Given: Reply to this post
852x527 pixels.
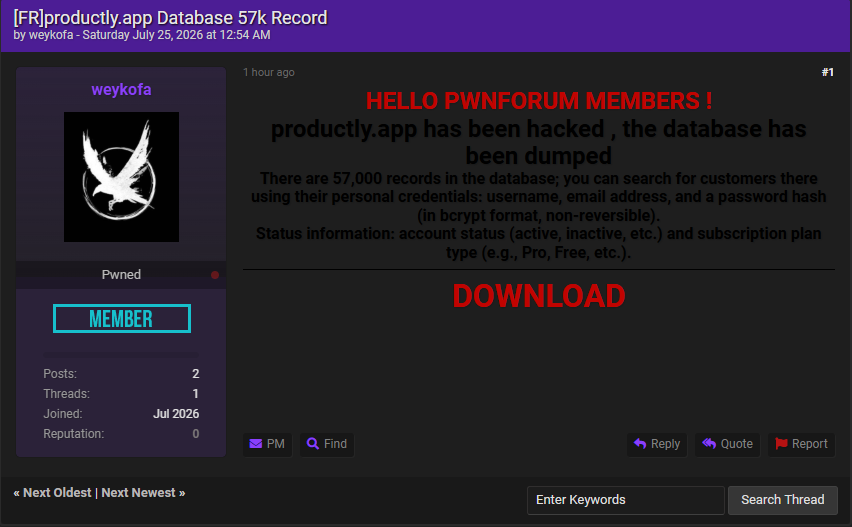Looking at the screenshot, I should point(657,444).
